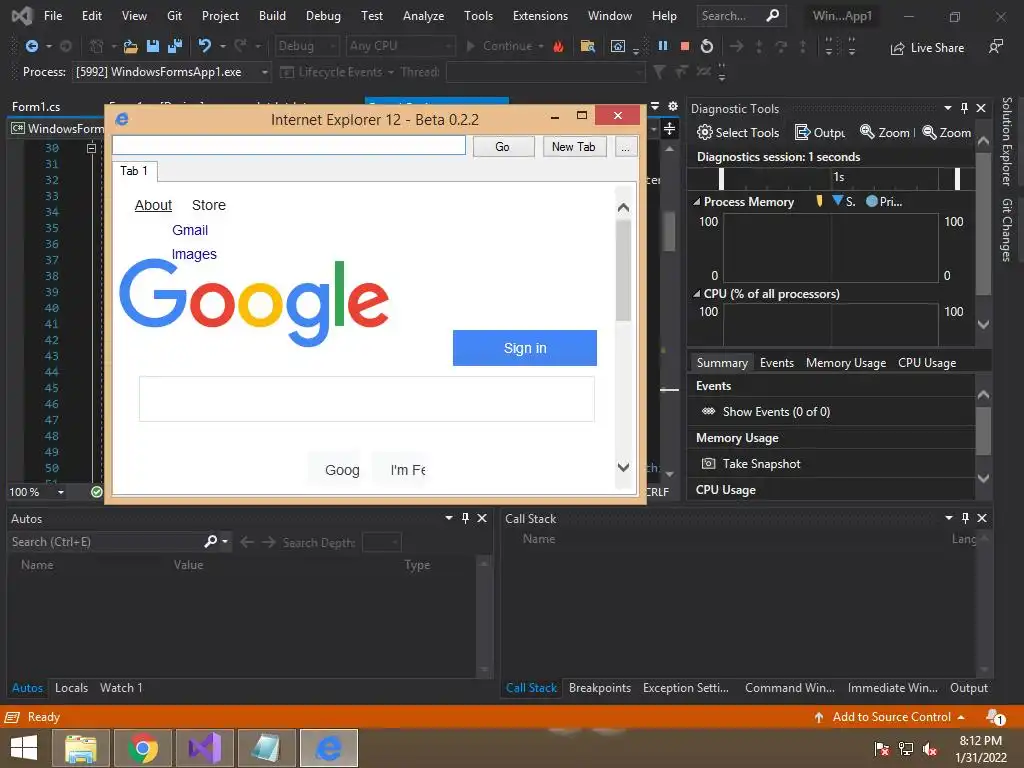Image resolution: width=1024 pixels, height=768 pixels.
Task: Open the Solution Explorer side tab
Action: tap(1006, 141)
